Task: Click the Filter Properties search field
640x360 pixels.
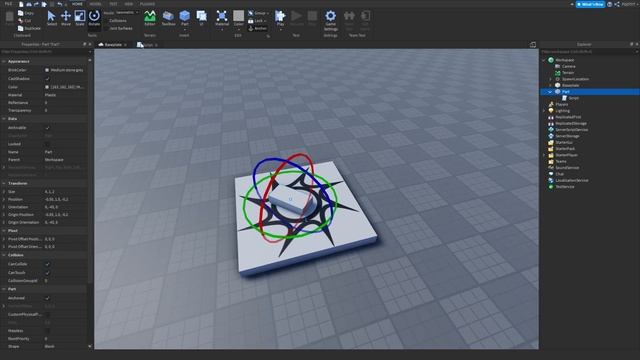Action: pos(44,52)
